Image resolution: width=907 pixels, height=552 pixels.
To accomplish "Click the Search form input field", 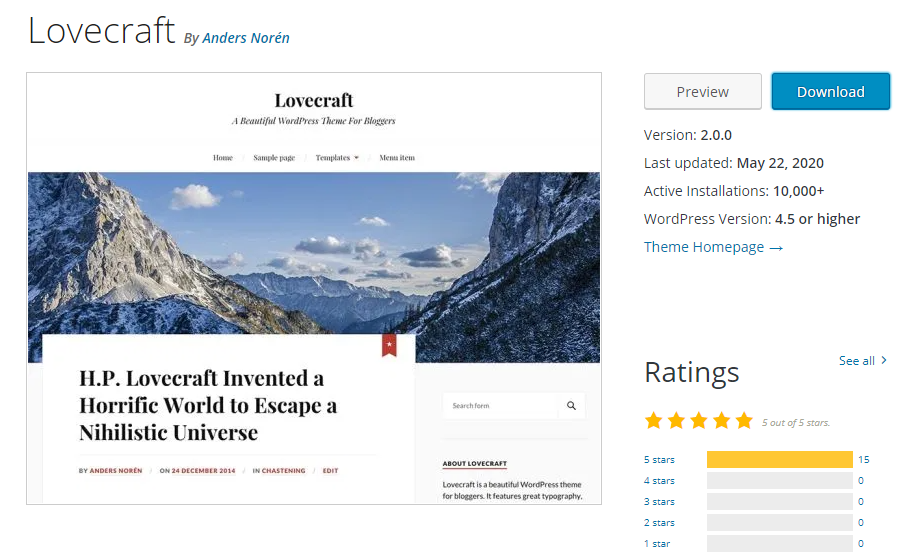I will 501,406.
